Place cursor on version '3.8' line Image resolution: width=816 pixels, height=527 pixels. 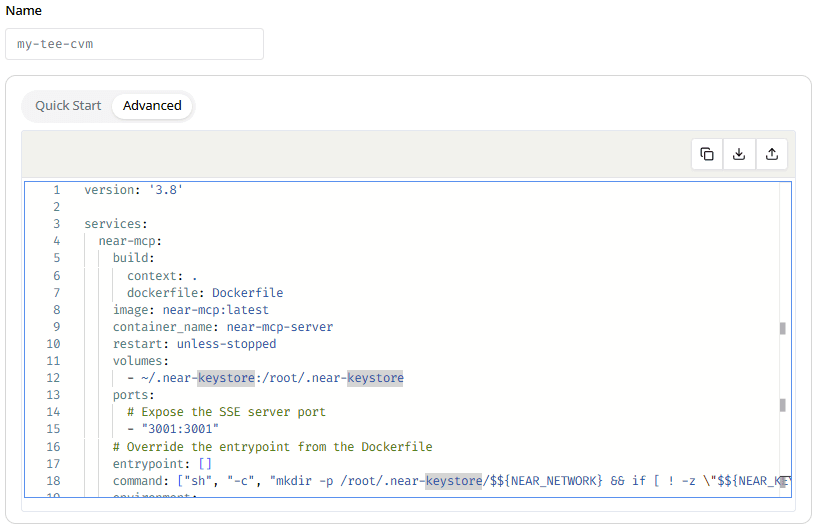click(133, 190)
